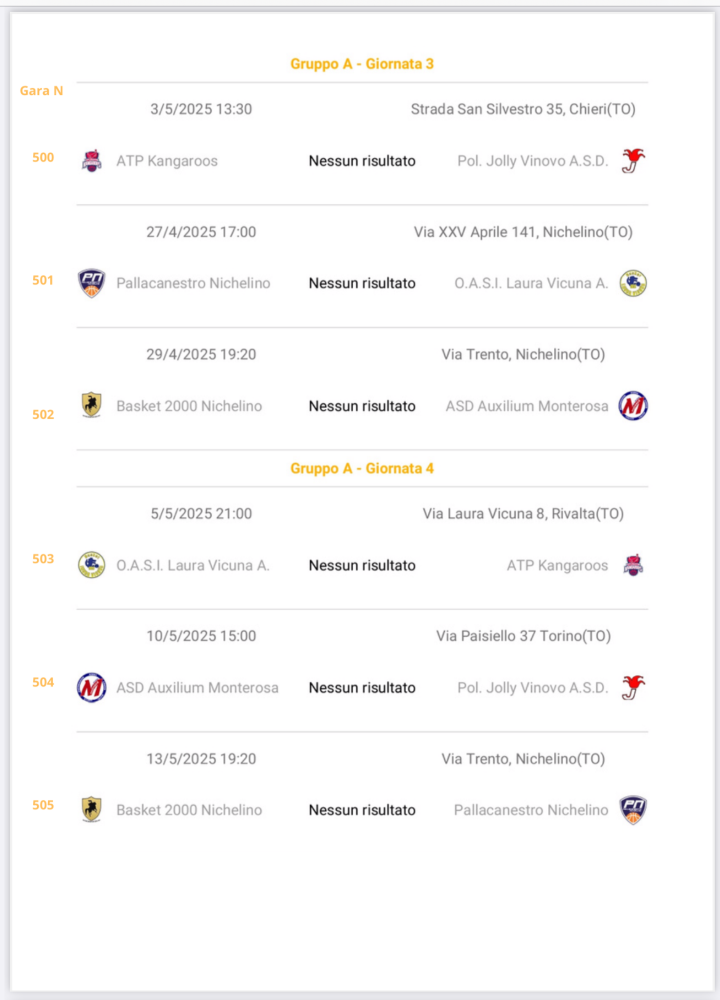Click Auxilium Monterosa M logo, game 502
The height and width of the screenshot is (1000, 720).
pyautogui.click(x=633, y=406)
